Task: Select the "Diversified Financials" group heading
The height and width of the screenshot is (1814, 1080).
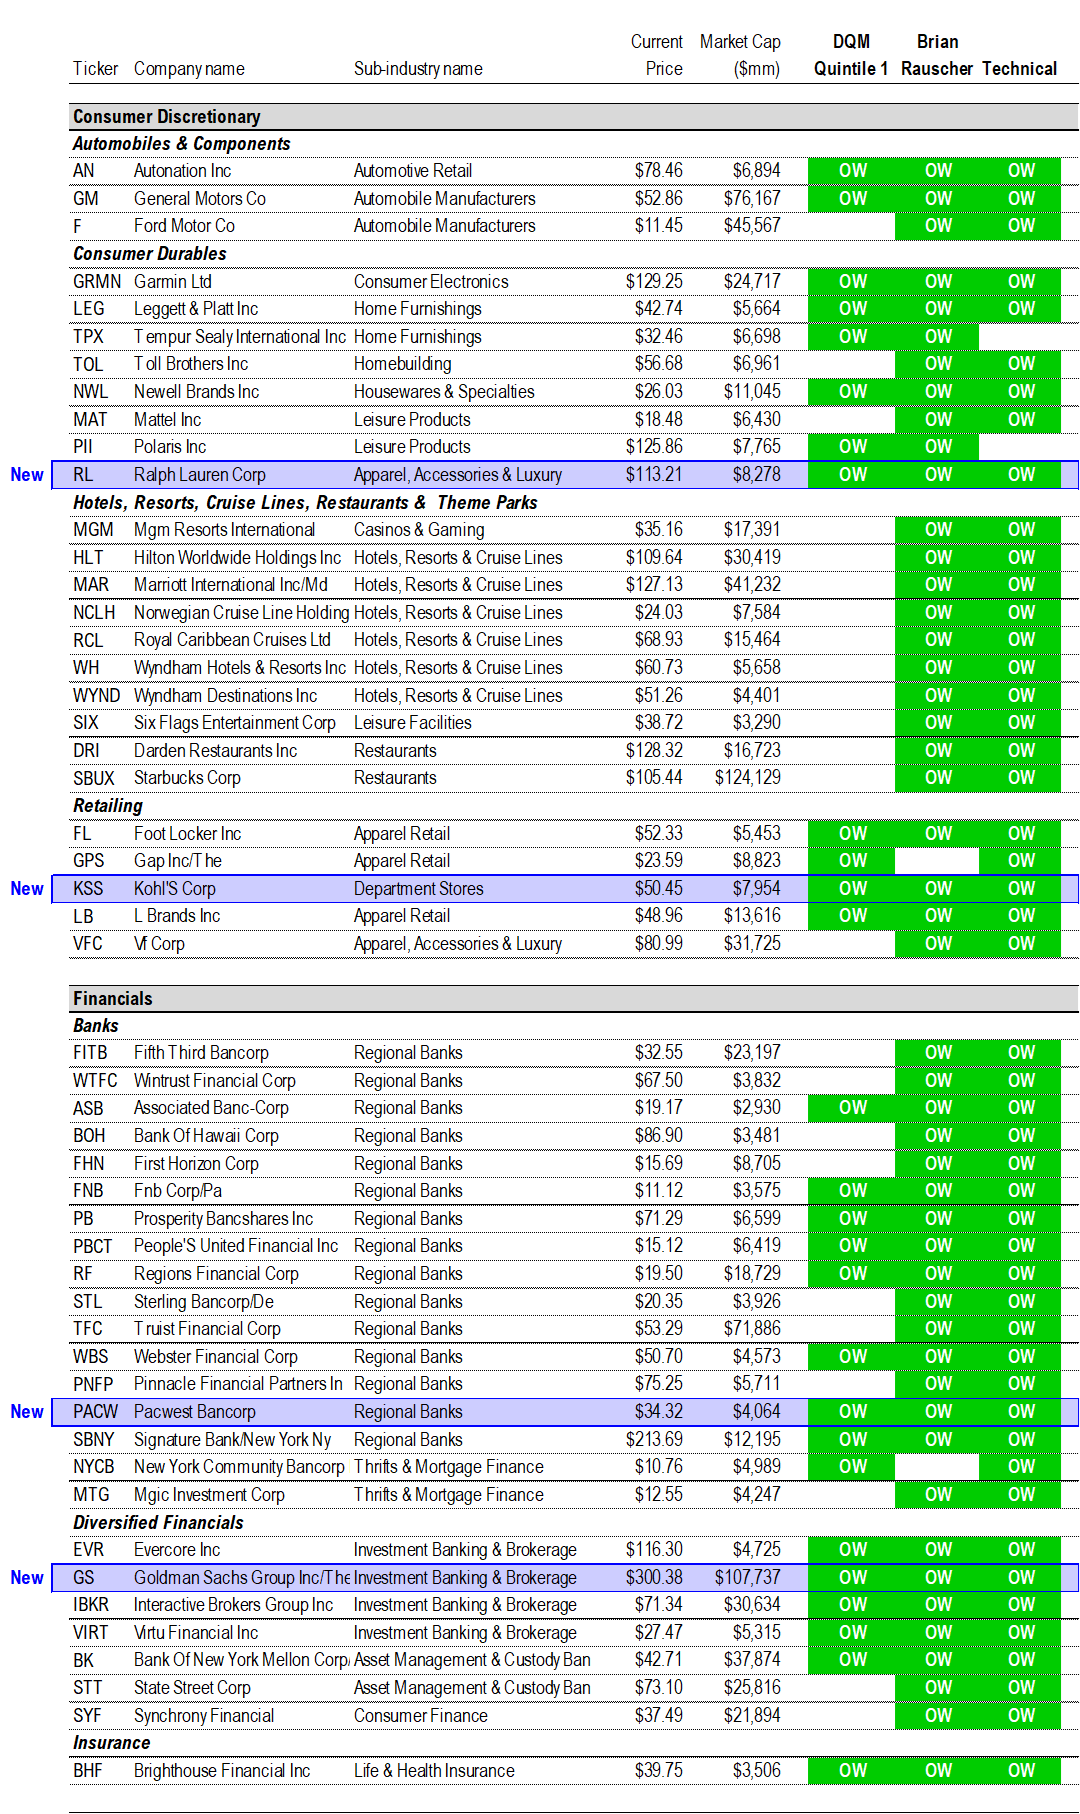Action: pyautogui.click(x=158, y=1523)
